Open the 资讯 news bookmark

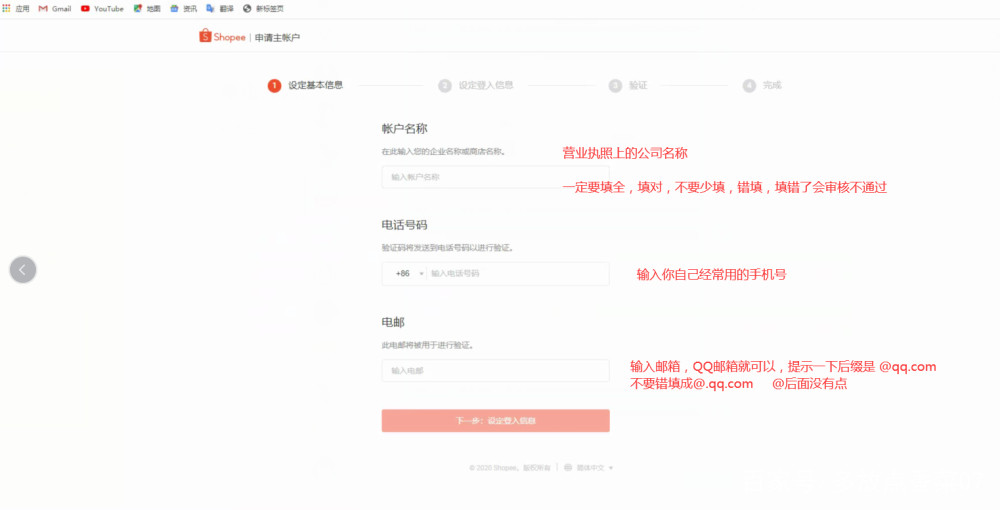pyautogui.click(x=184, y=9)
